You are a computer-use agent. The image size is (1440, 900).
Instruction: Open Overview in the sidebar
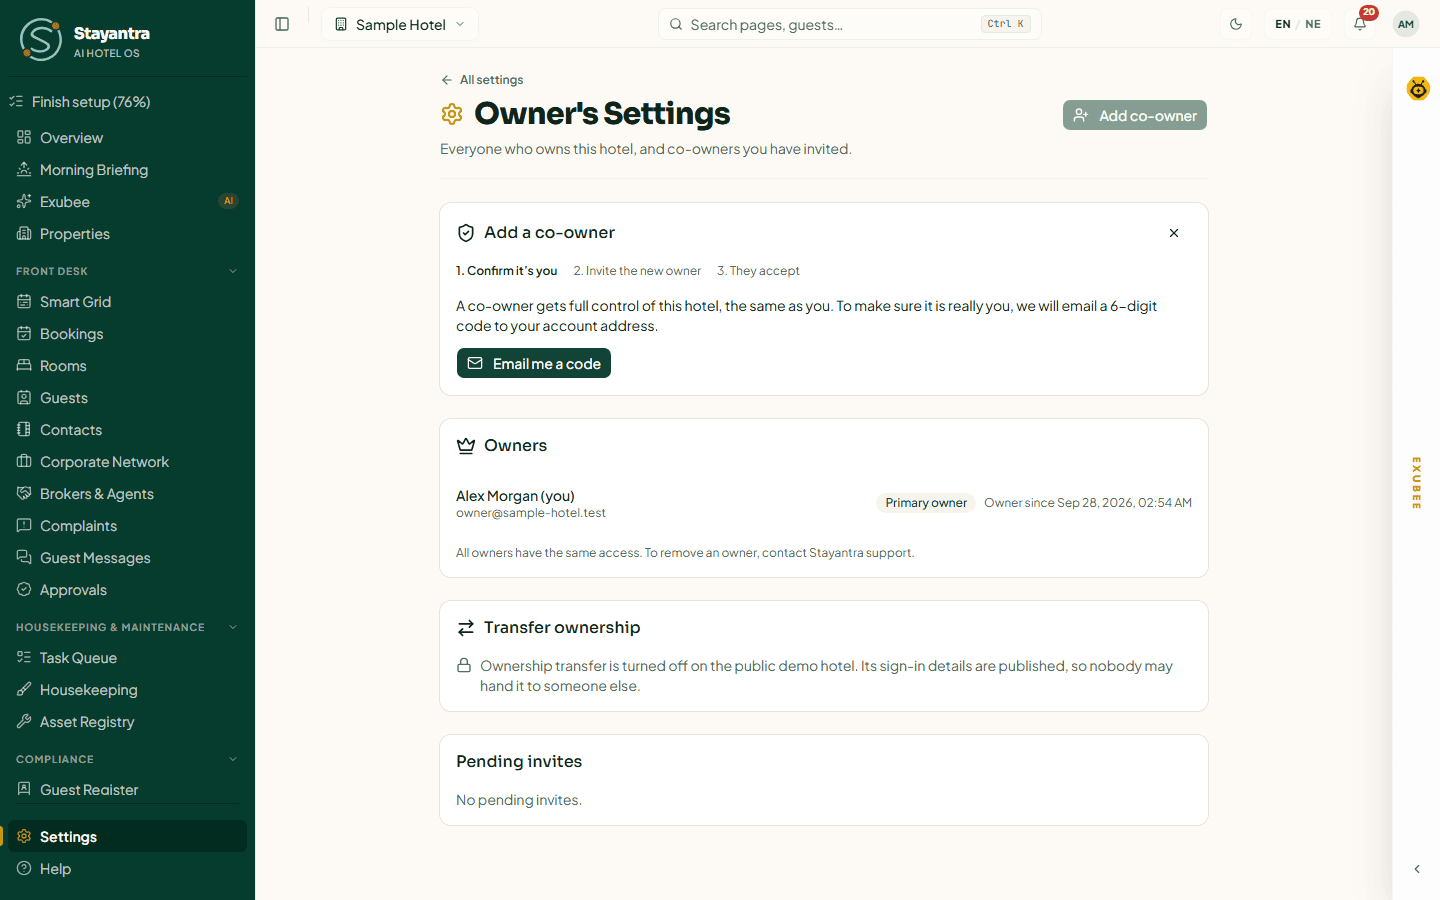pyautogui.click(x=127, y=138)
